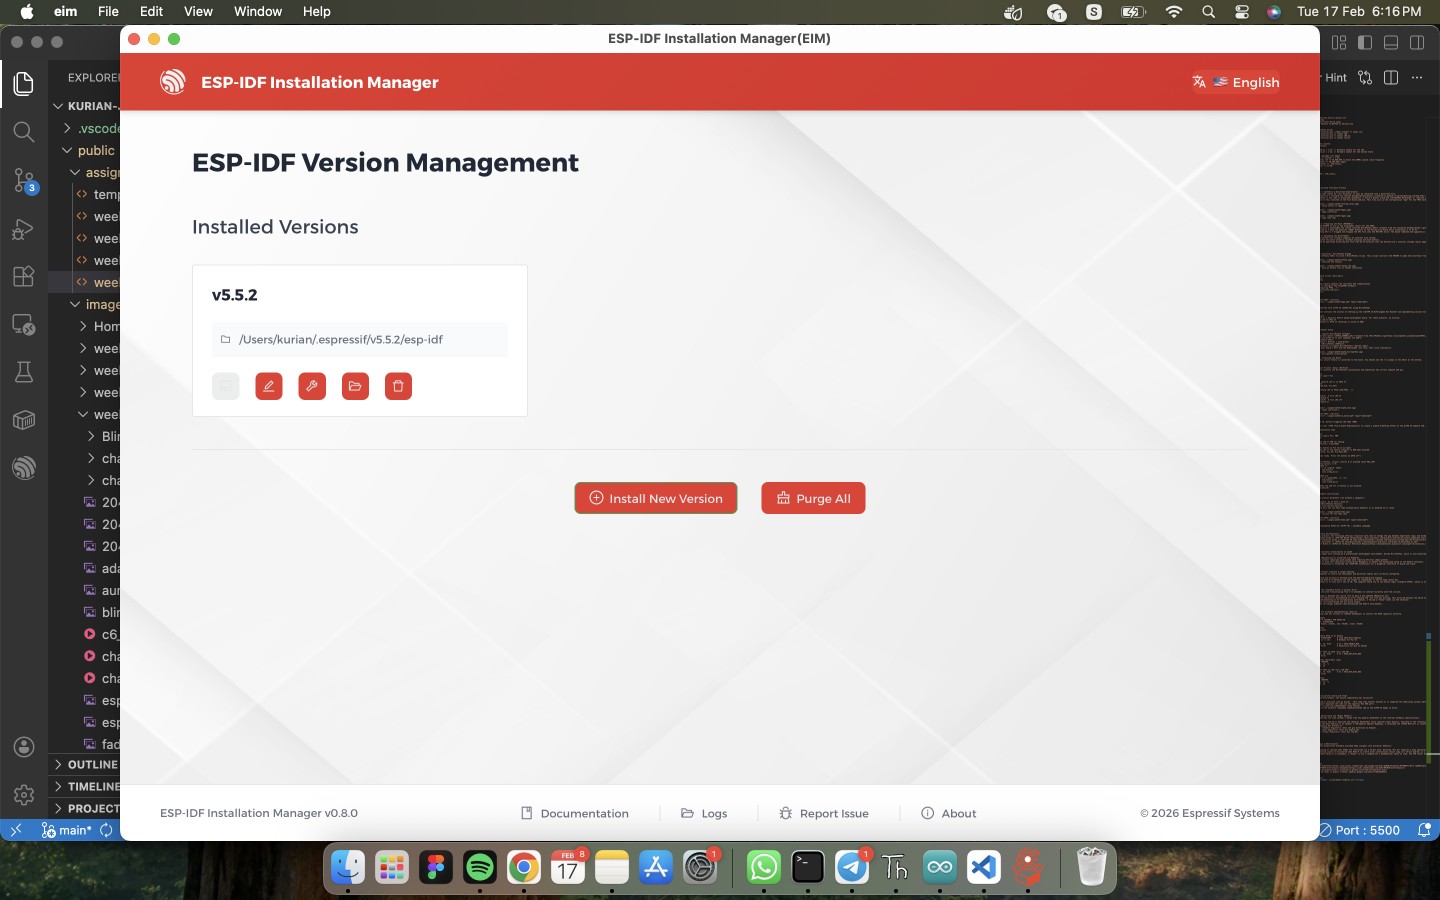The height and width of the screenshot is (900, 1440).
Task: Open the Explorer view in VS Code
Action: [x=24, y=84]
